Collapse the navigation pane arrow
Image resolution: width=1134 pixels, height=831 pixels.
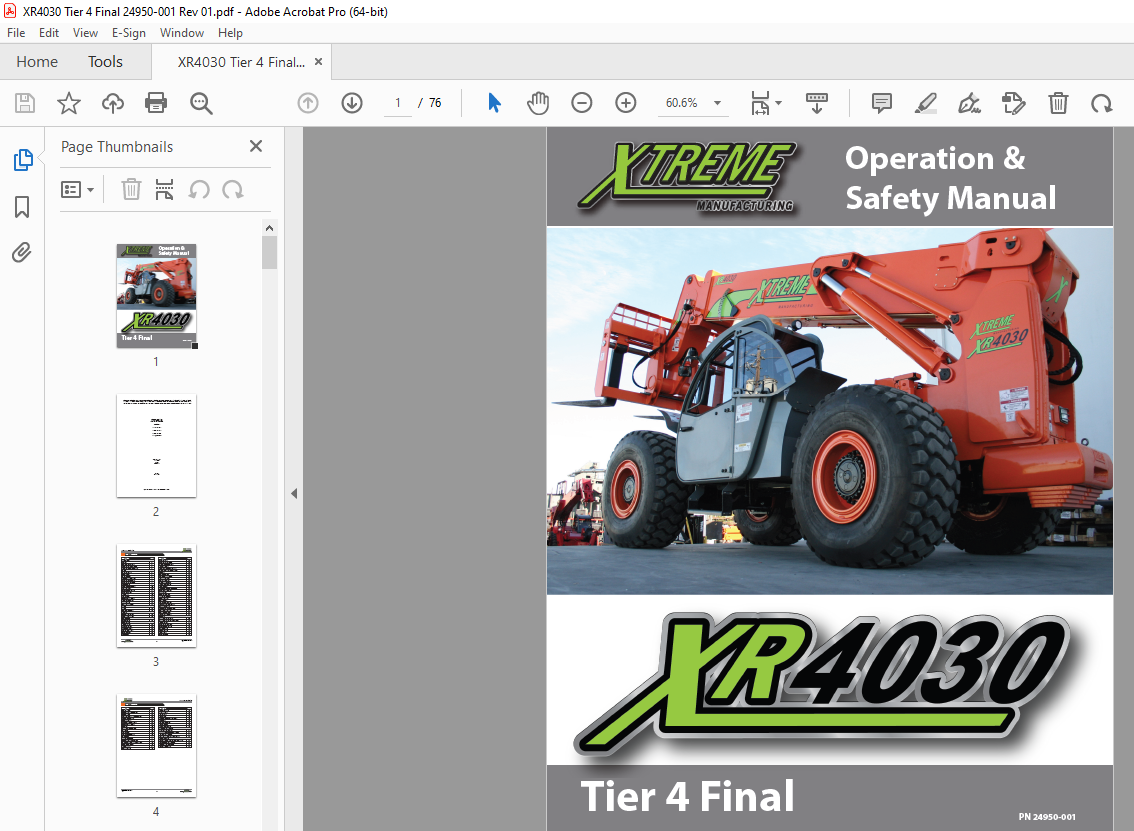(294, 493)
